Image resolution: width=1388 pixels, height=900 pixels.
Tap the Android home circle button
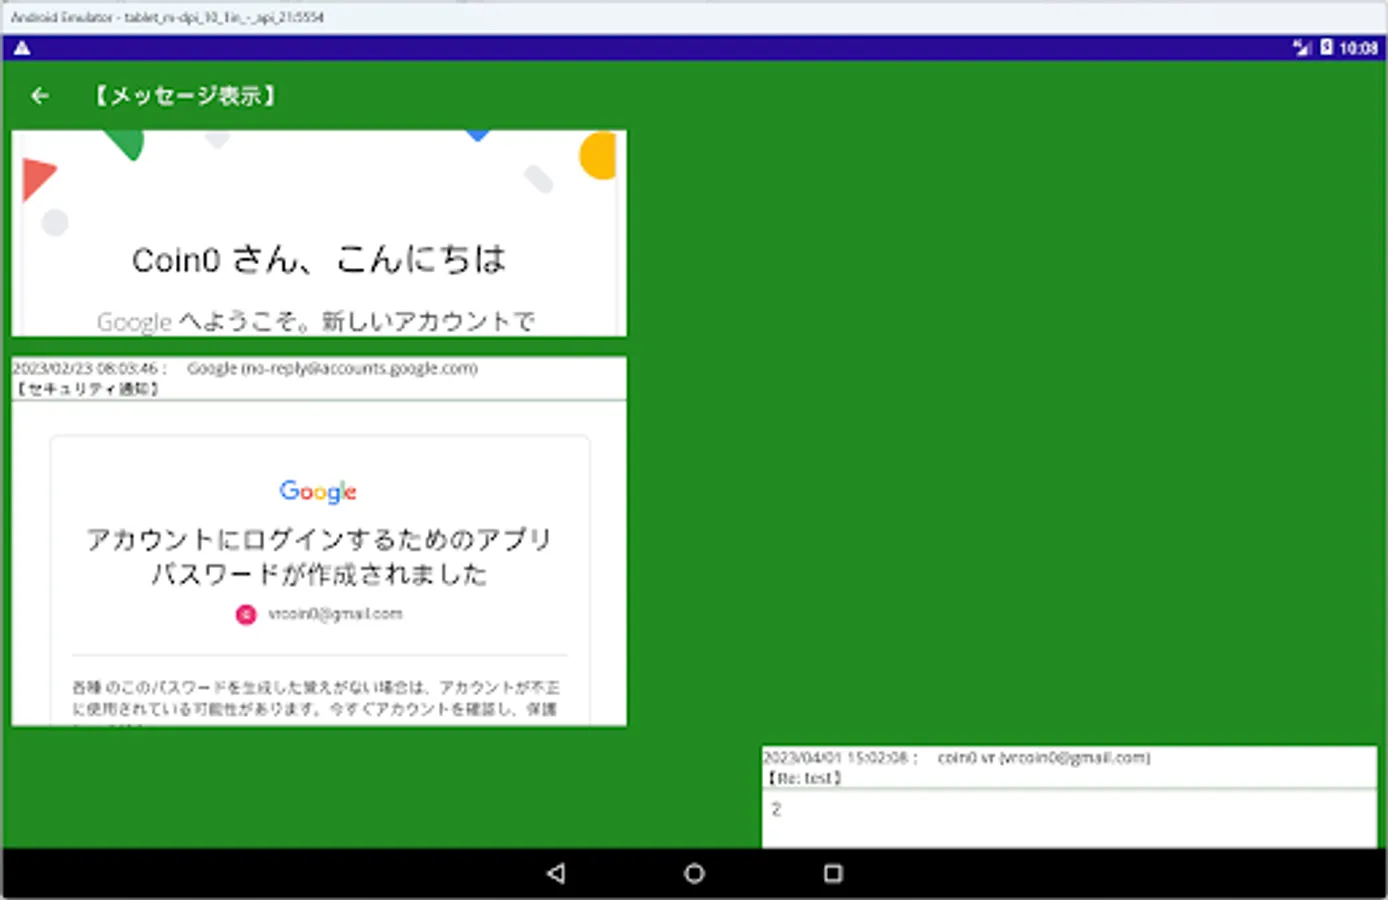[x=694, y=873]
